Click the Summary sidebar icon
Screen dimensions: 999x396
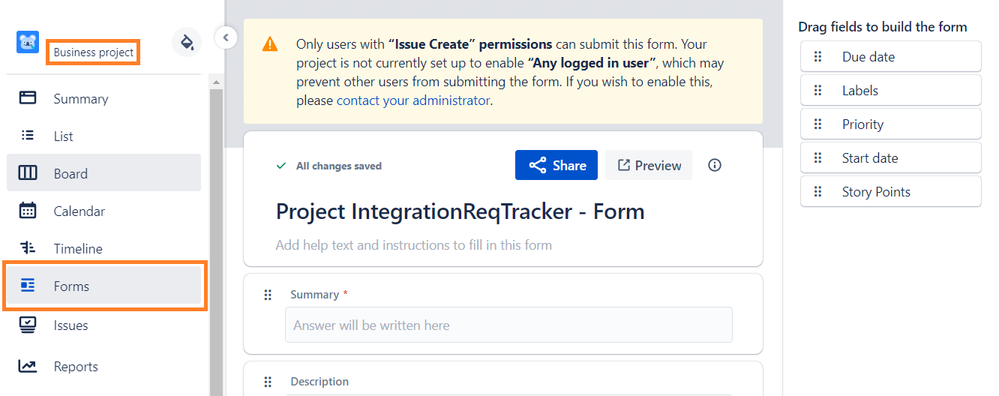point(27,98)
